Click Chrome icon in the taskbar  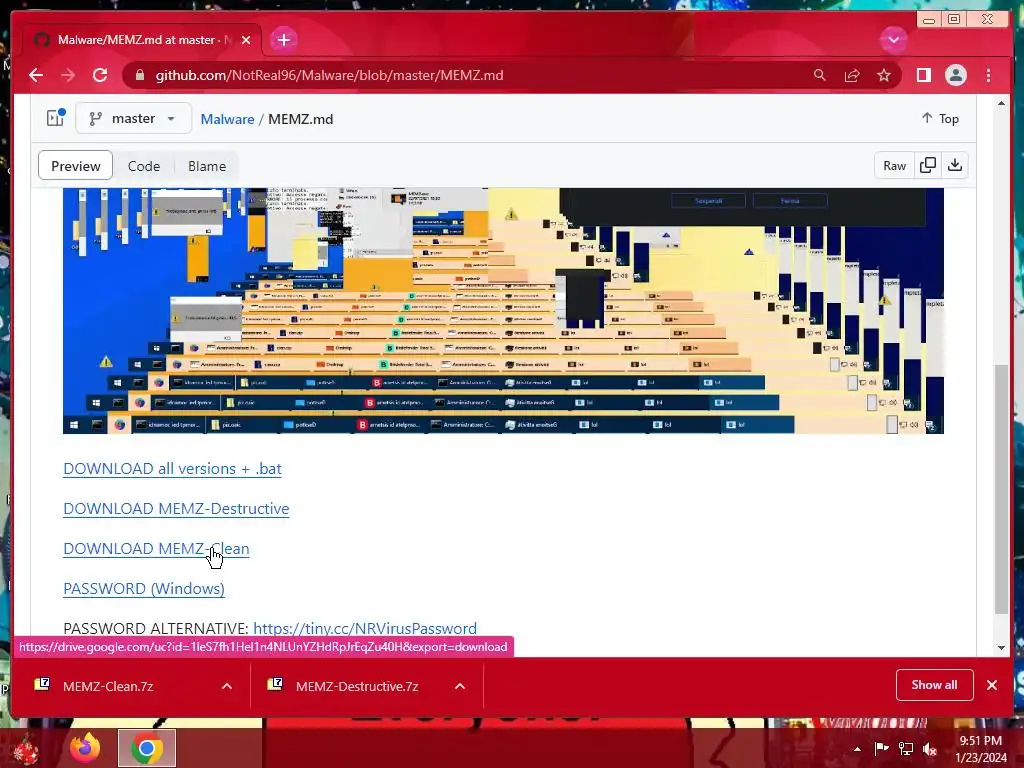click(x=146, y=748)
